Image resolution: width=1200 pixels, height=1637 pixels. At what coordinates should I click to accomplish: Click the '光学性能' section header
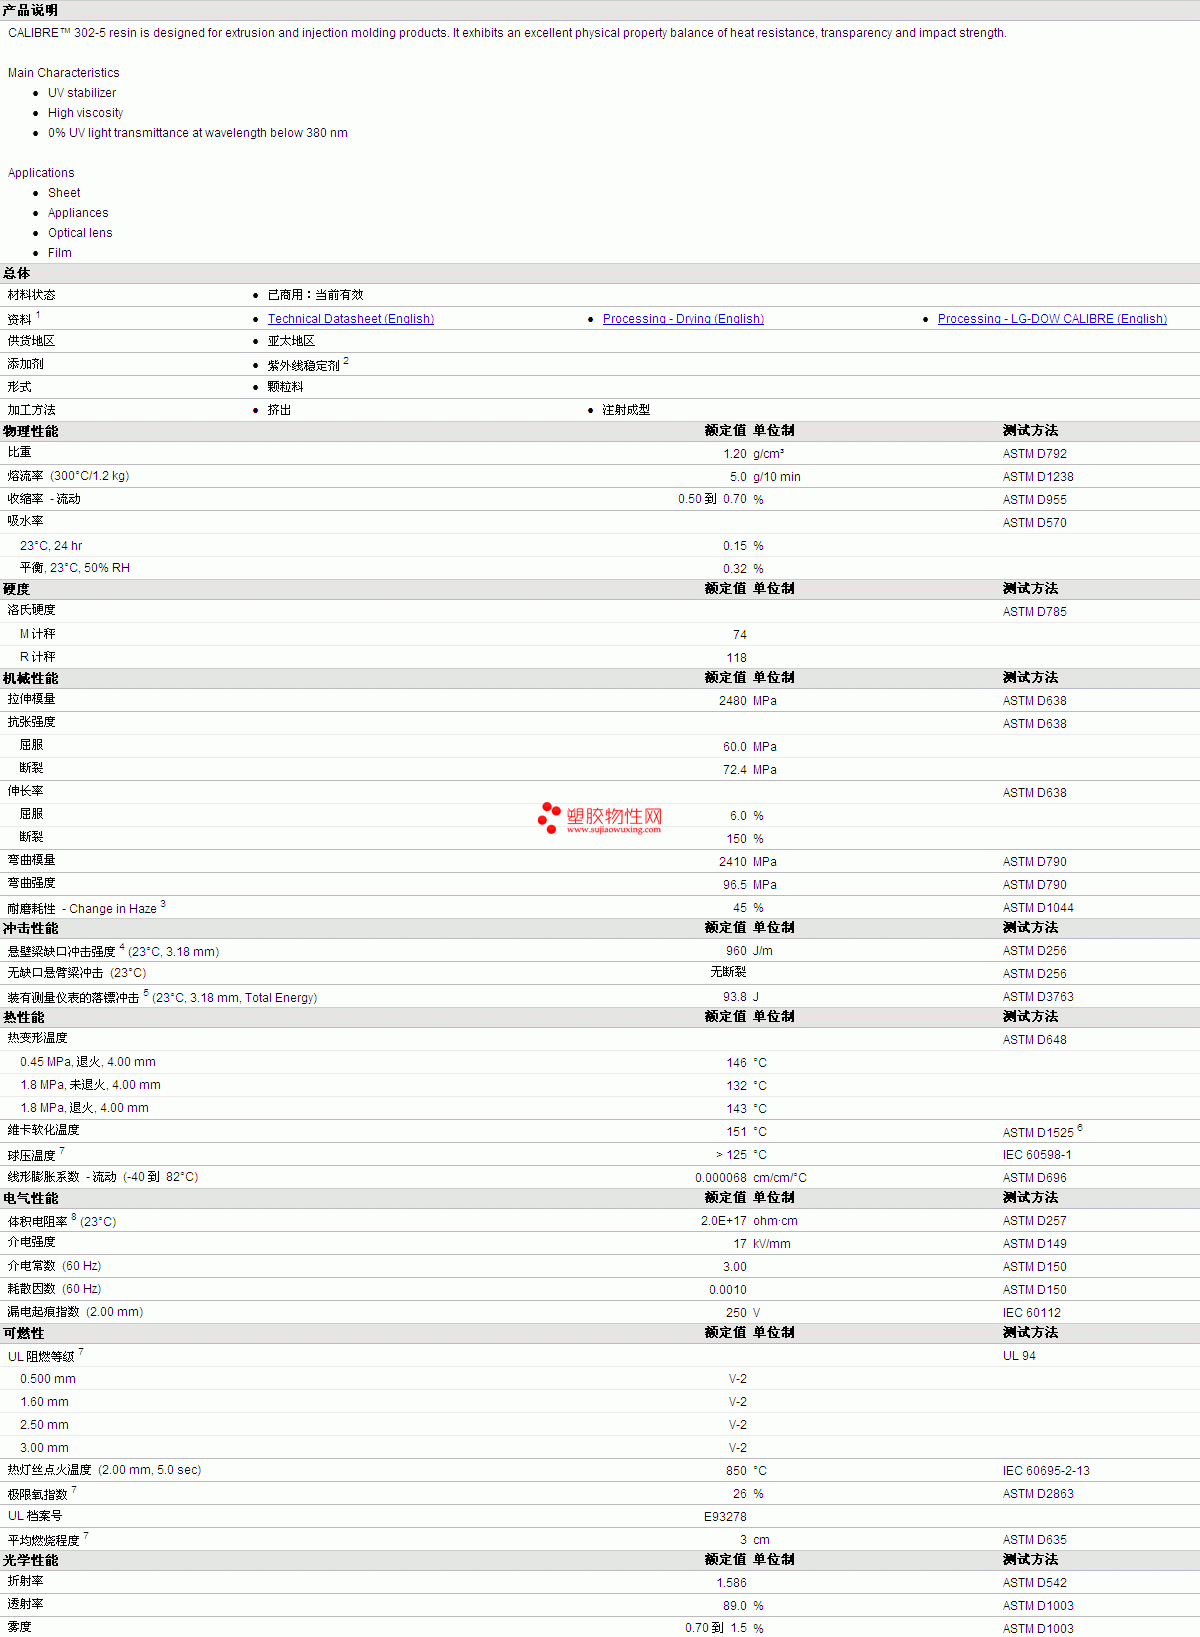pos(31,1560)
